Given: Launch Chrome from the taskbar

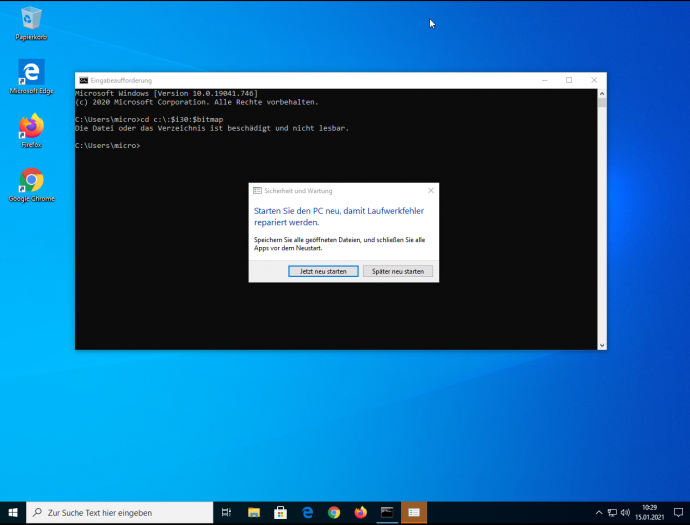Looking at the screenshot, I should (334, 512).
